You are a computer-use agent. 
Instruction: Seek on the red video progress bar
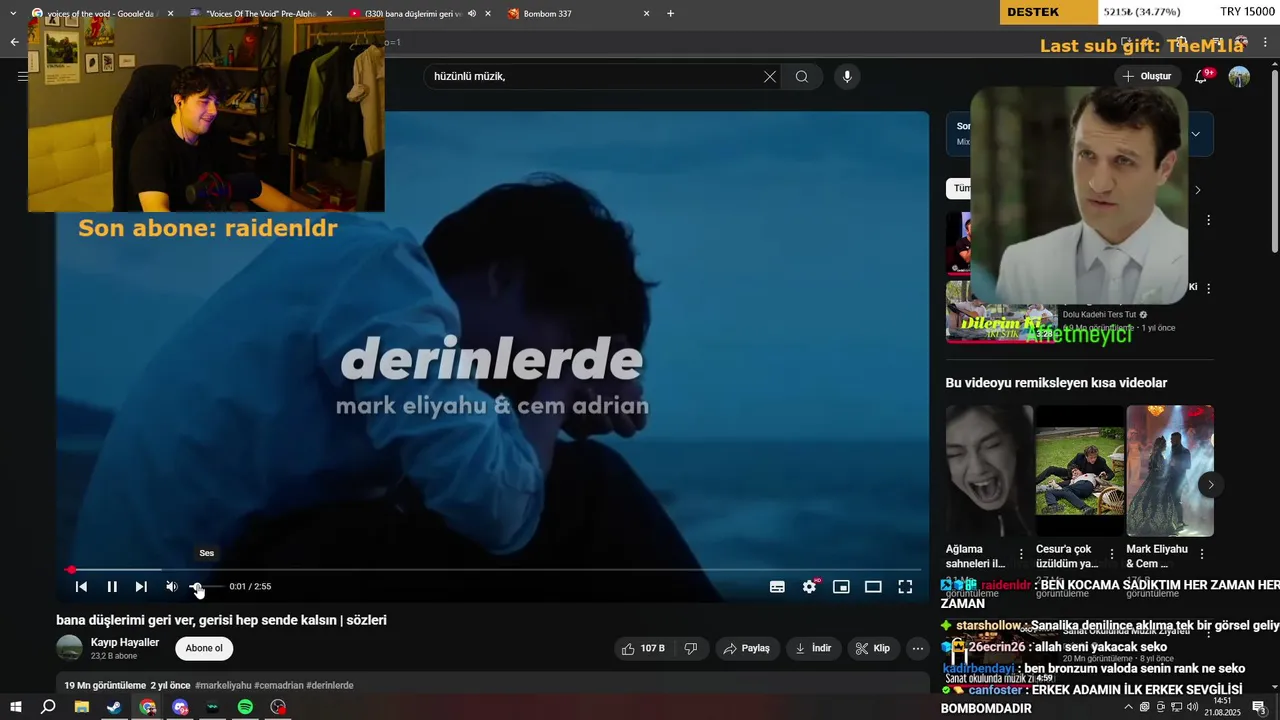click(x=492, y=570)
